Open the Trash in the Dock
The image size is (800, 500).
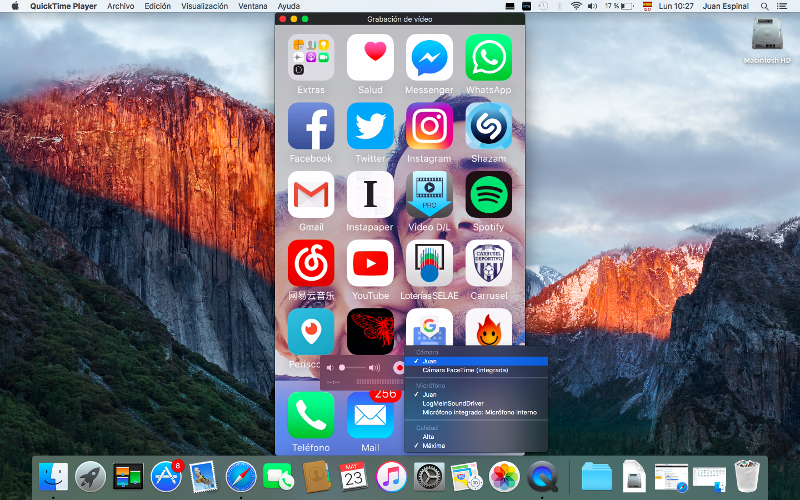click(x=747, y=477)
